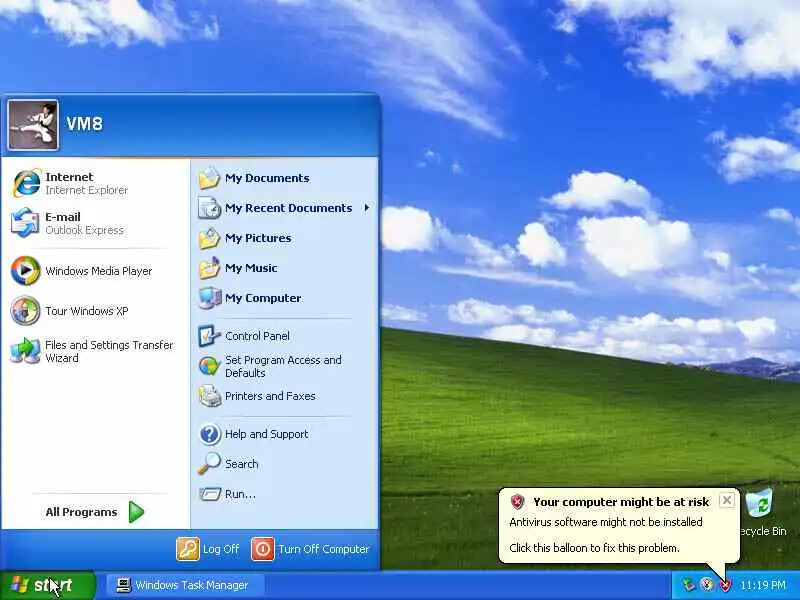
Task: Click the Tour Windows XP icon
Action: [26, 311]
